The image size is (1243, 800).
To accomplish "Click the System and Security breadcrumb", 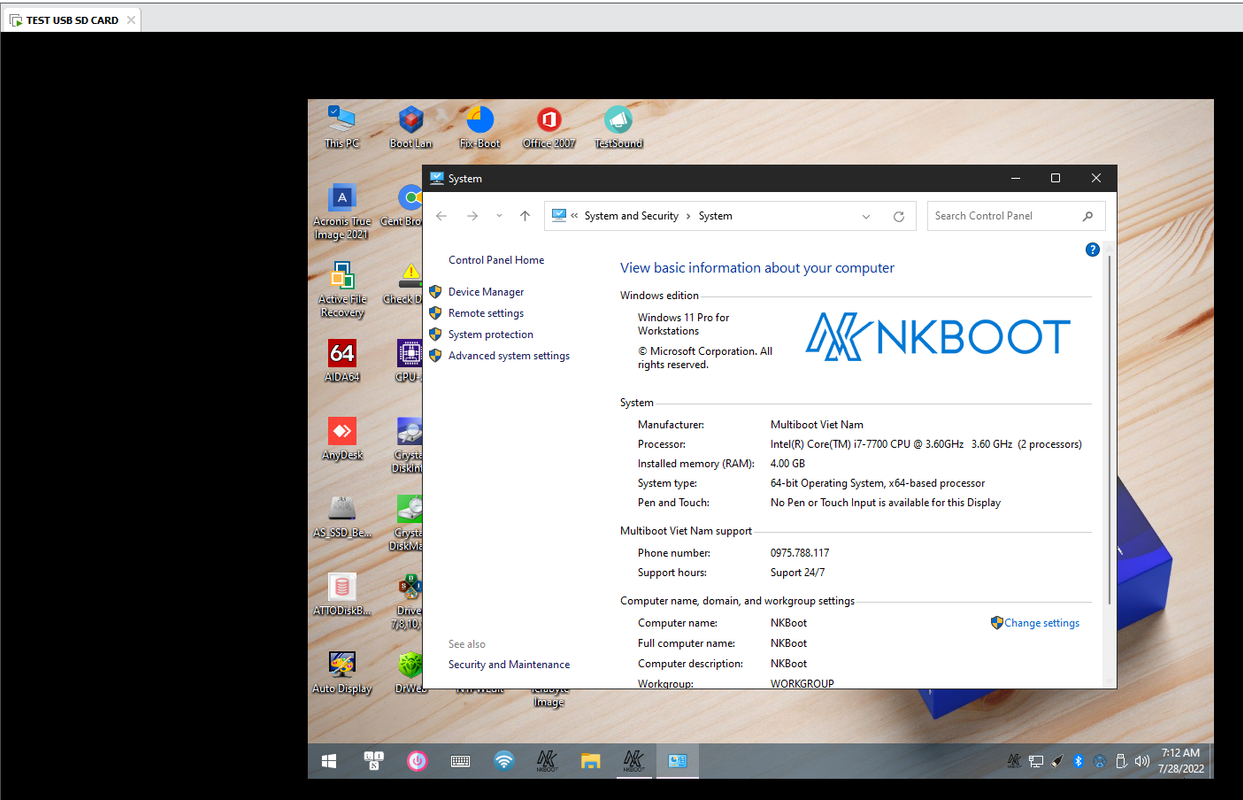I will [x=631, y=216].
